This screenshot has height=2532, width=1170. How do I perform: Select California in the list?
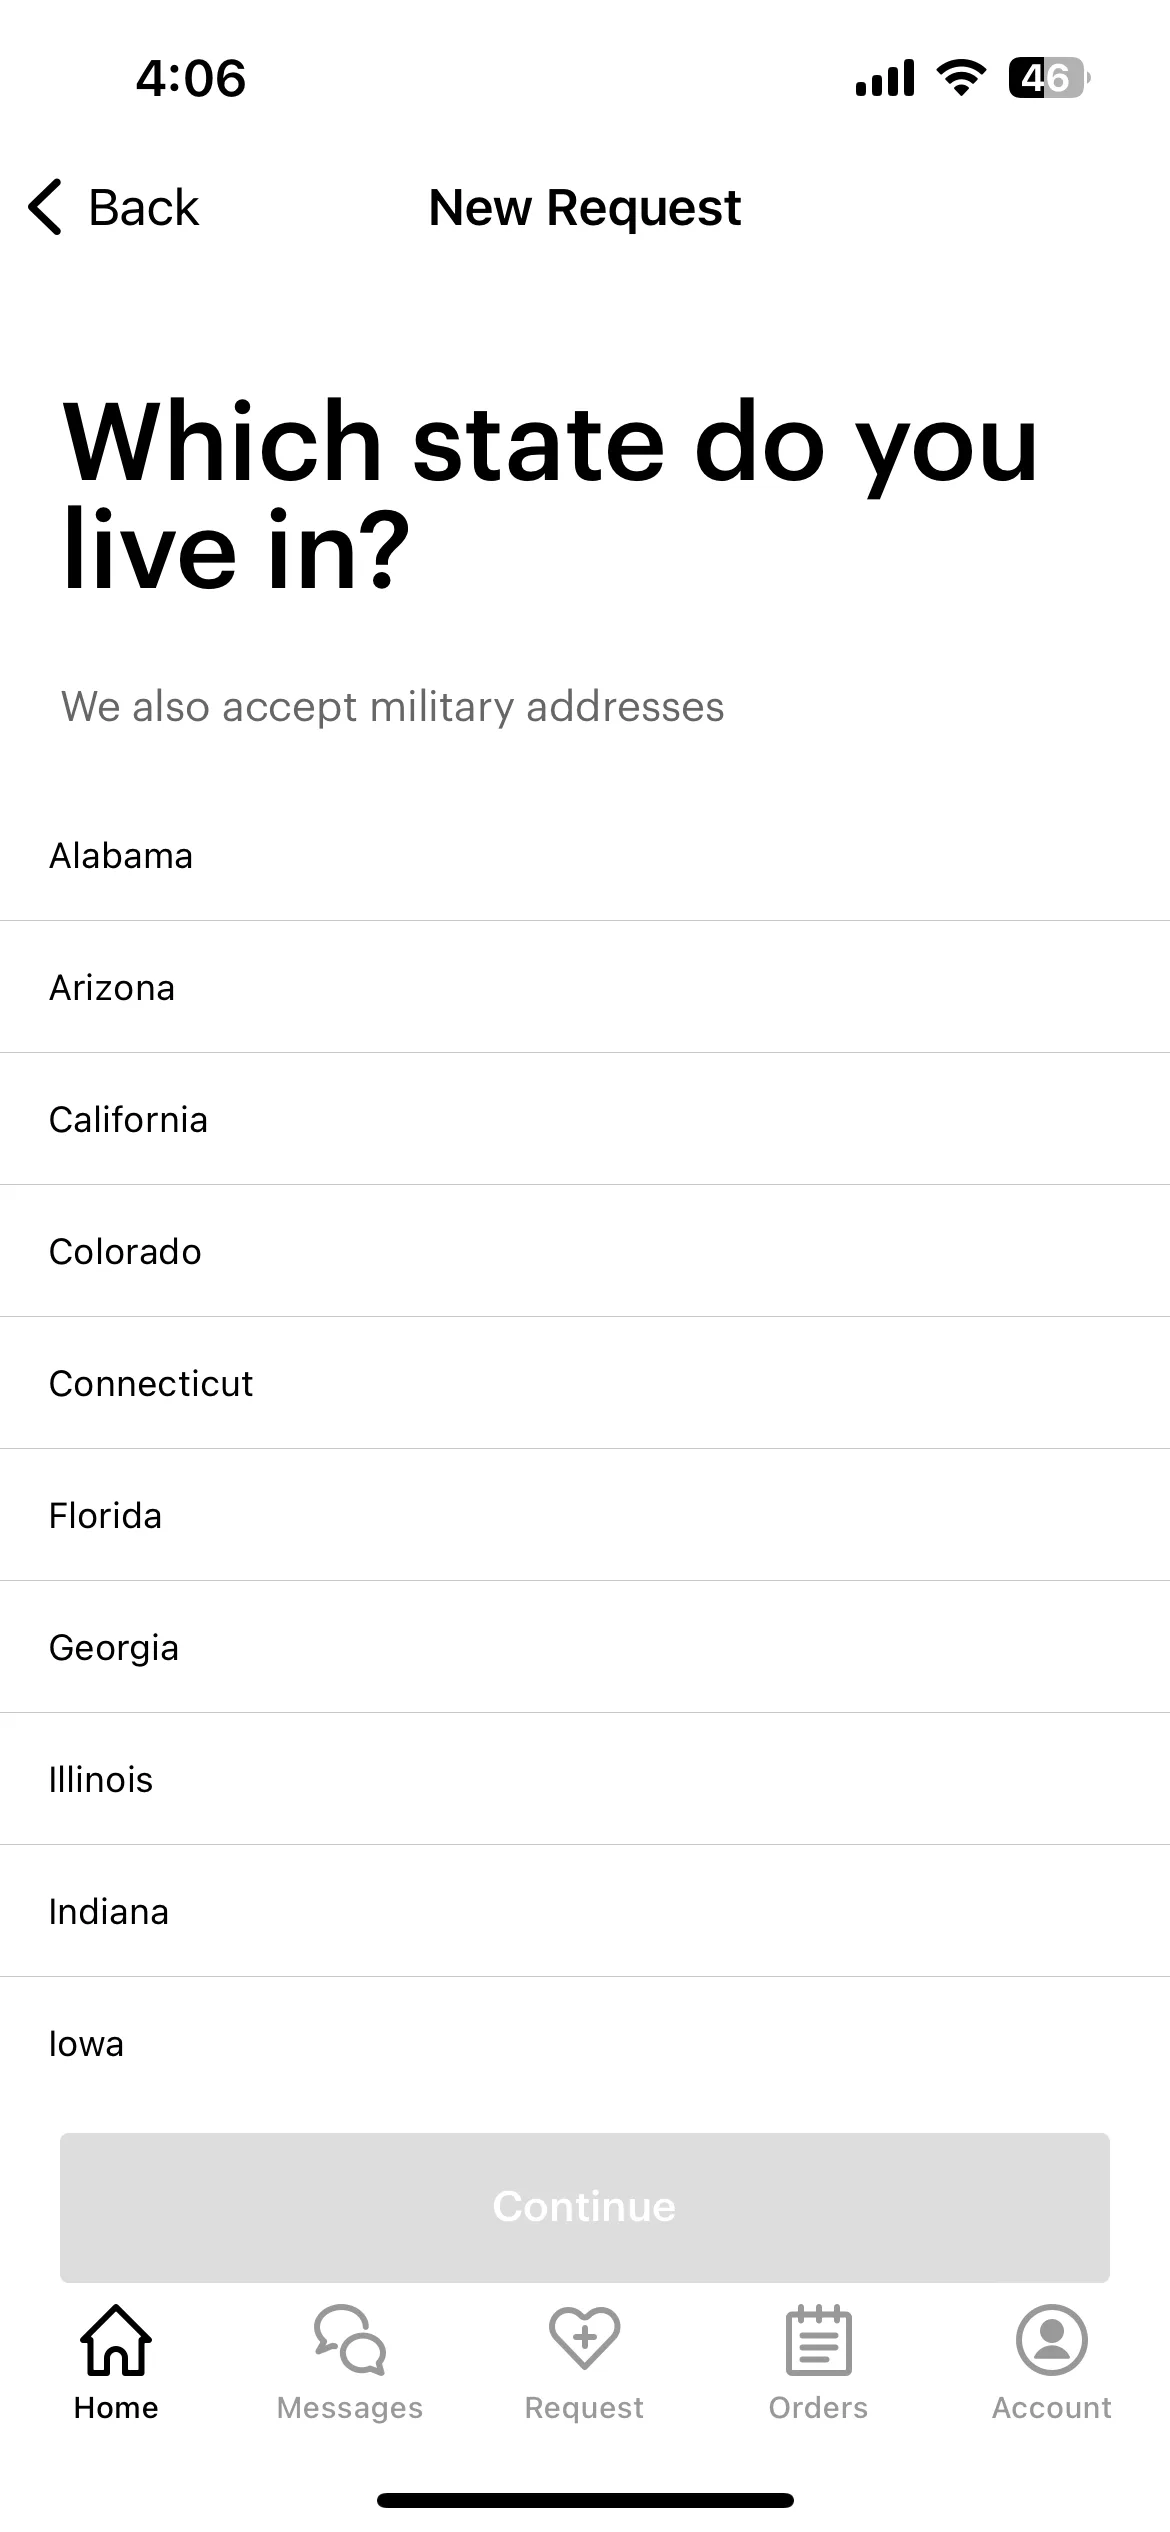tap(585, 1119)
